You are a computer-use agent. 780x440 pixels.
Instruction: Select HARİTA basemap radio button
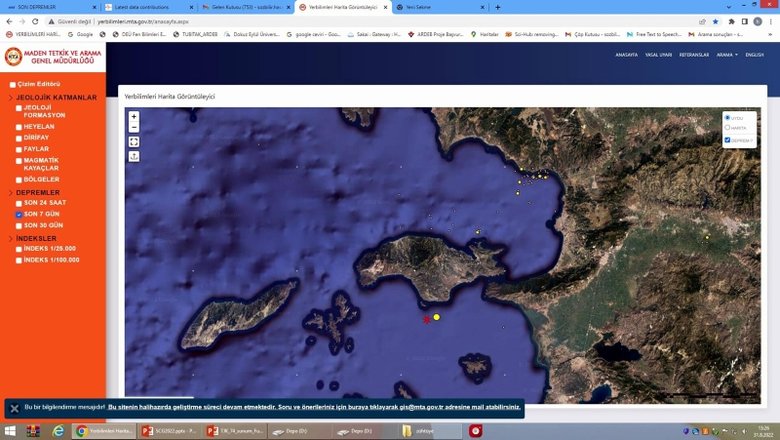pos(727,128)
